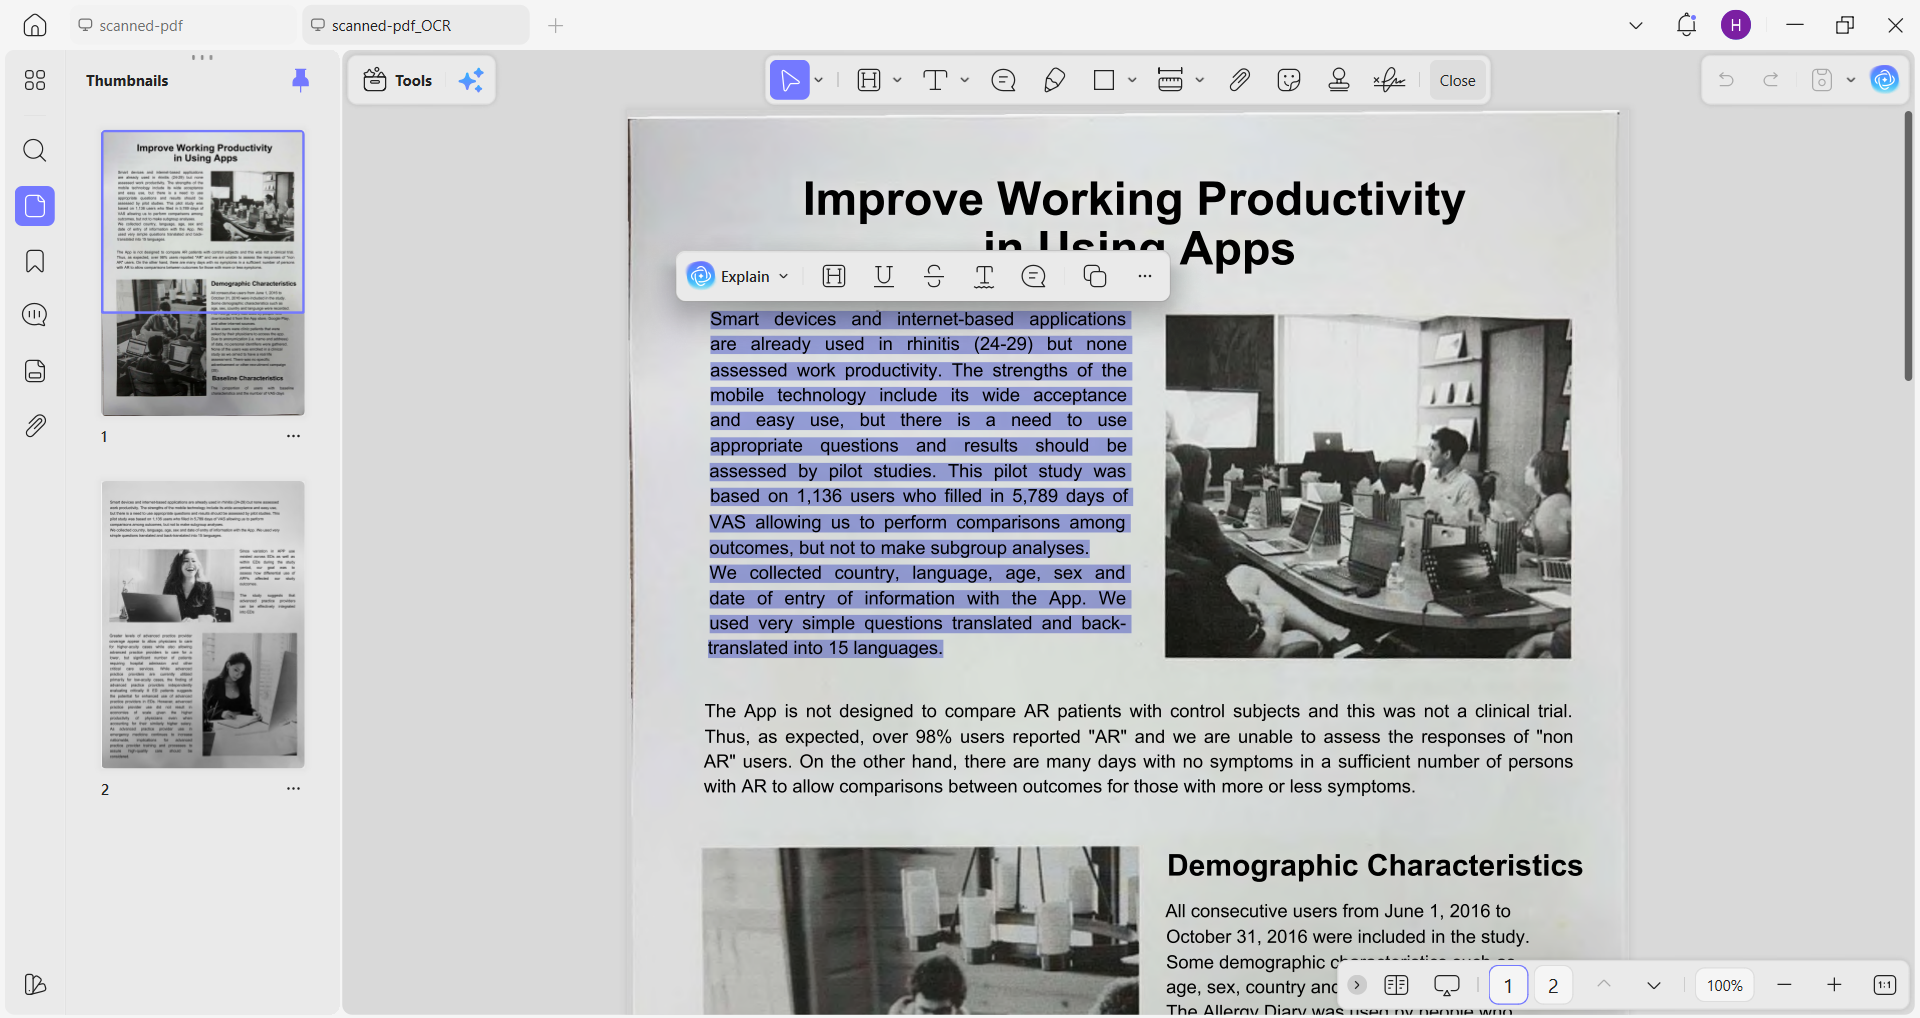Open the AI assistant icon at top right
Viewport: 1920px width, 1018px height.
pos(1885,80)
